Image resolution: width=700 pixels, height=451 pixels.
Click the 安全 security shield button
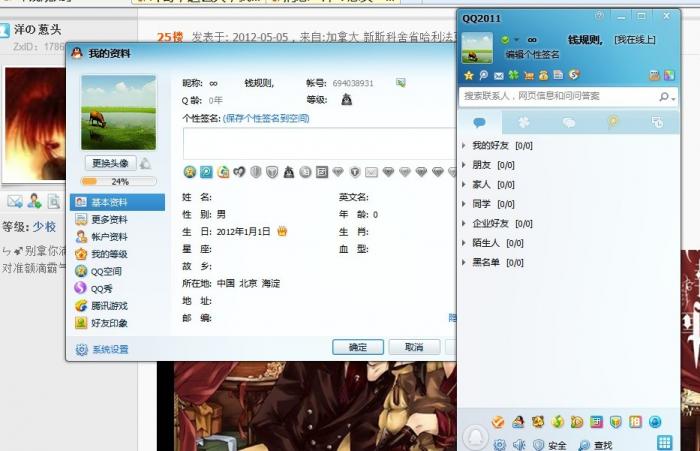pyautogui.click(x=550, y=445)
